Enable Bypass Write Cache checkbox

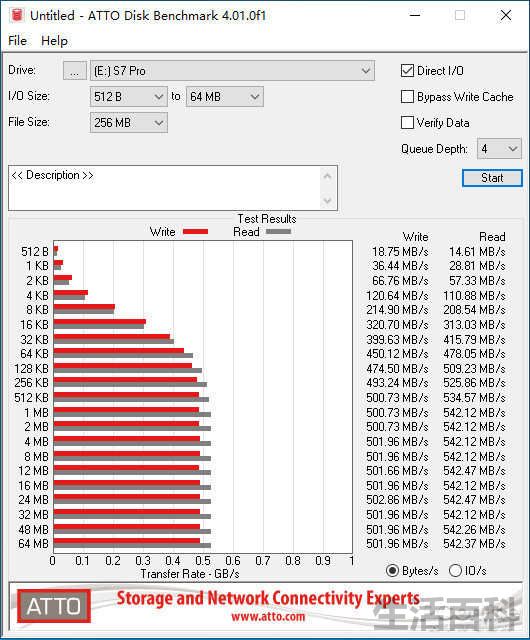point(407,97)
